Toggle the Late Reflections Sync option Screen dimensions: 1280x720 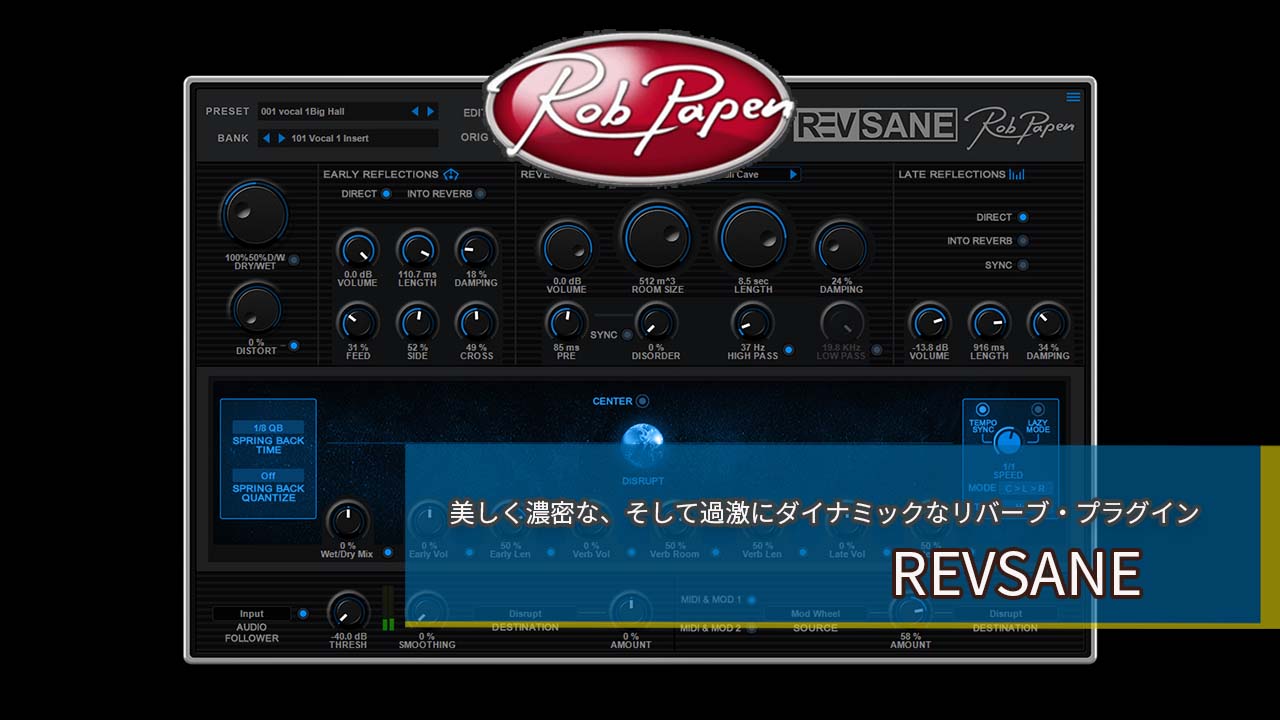coord(1022,265)
